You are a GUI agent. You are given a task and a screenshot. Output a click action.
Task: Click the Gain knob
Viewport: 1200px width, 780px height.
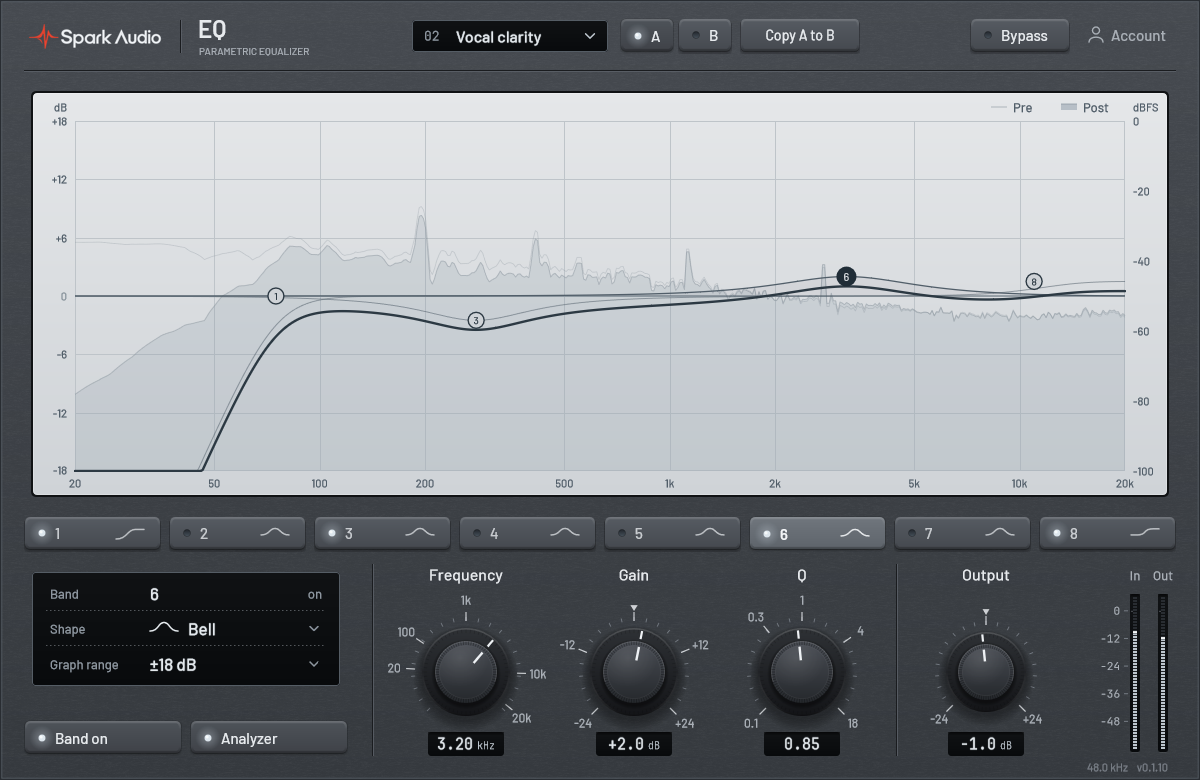(634, 671)
